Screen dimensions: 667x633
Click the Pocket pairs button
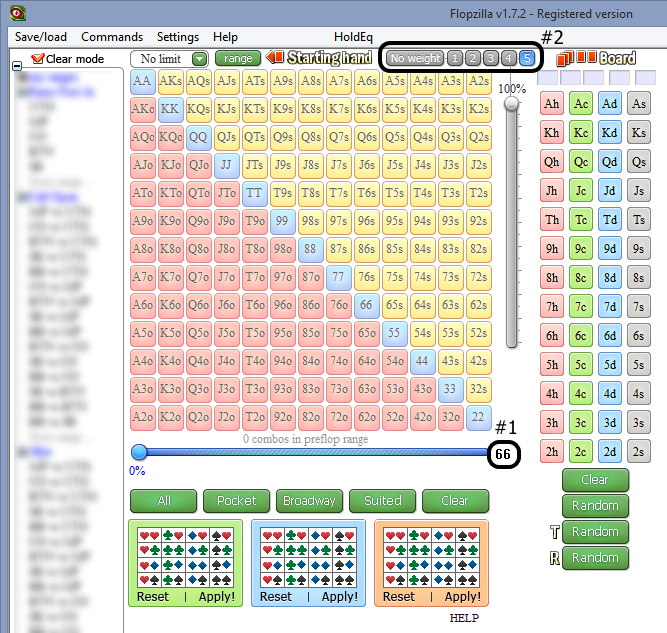237,501
